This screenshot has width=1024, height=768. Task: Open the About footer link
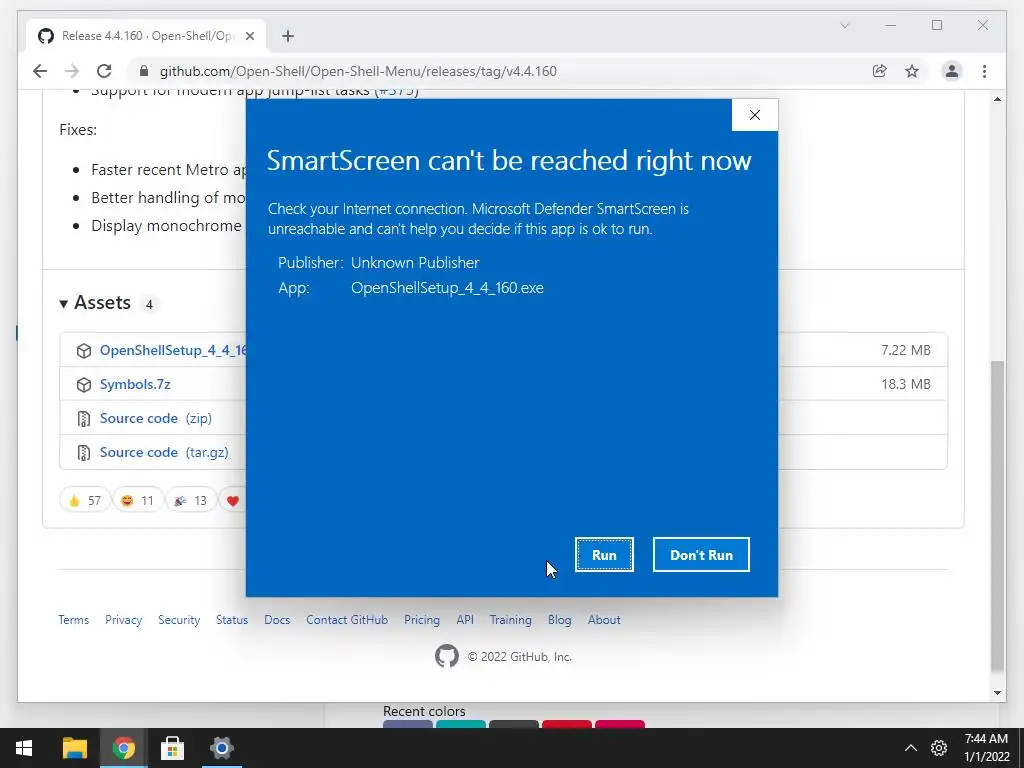click(604, 620)
